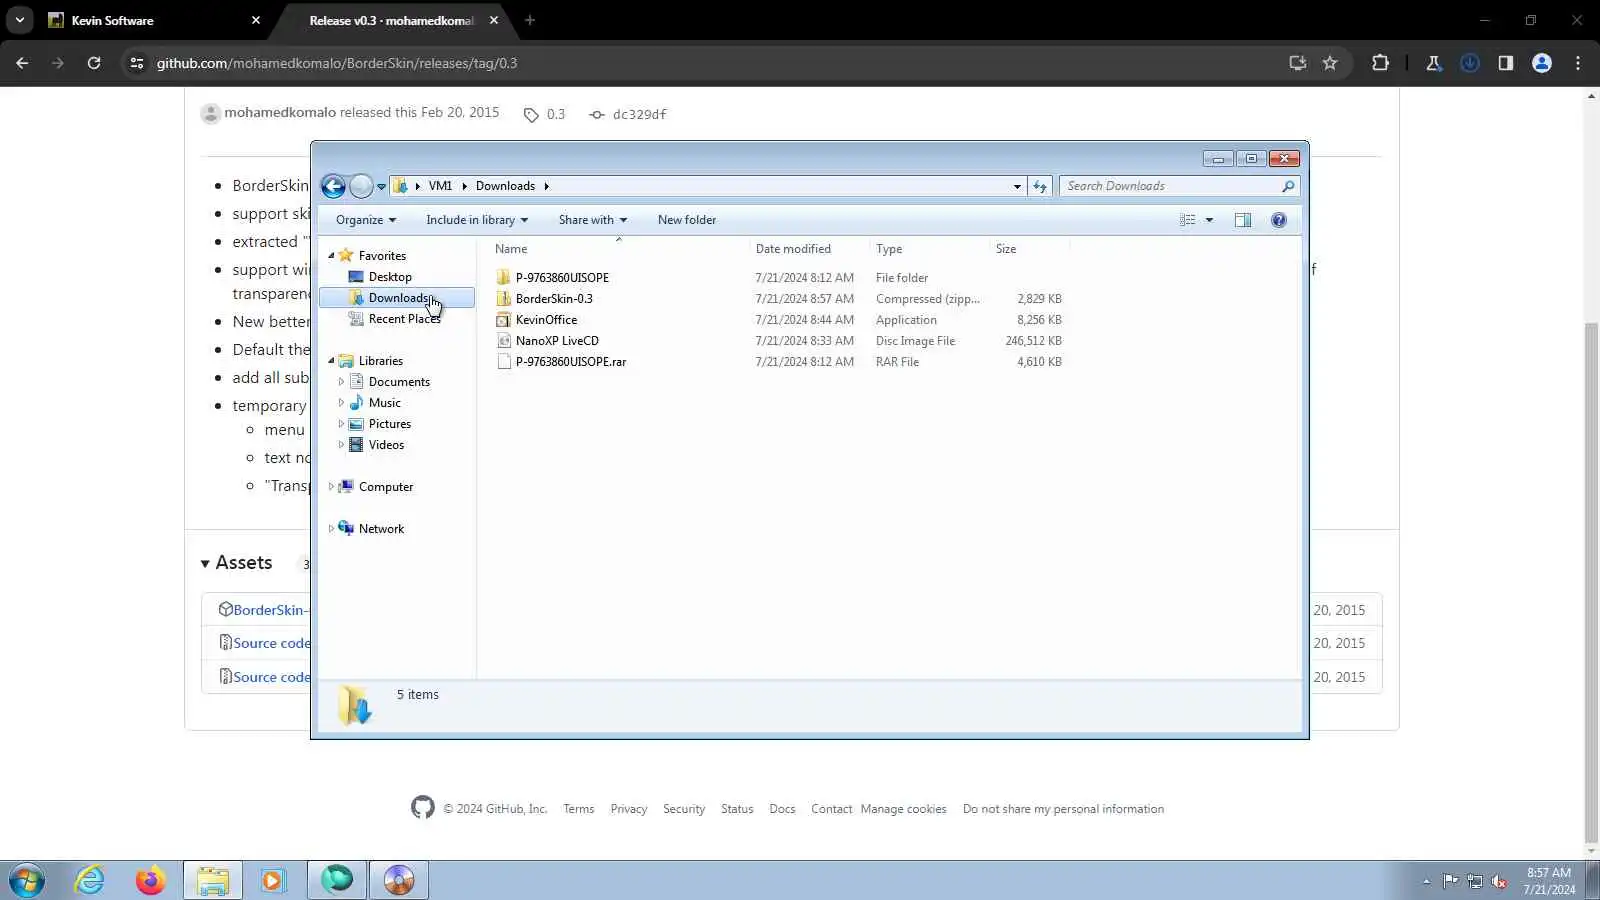This screenshot has height=900, width=1600.
Task: Collapse the Libraries group
Action: coord(331,361)
